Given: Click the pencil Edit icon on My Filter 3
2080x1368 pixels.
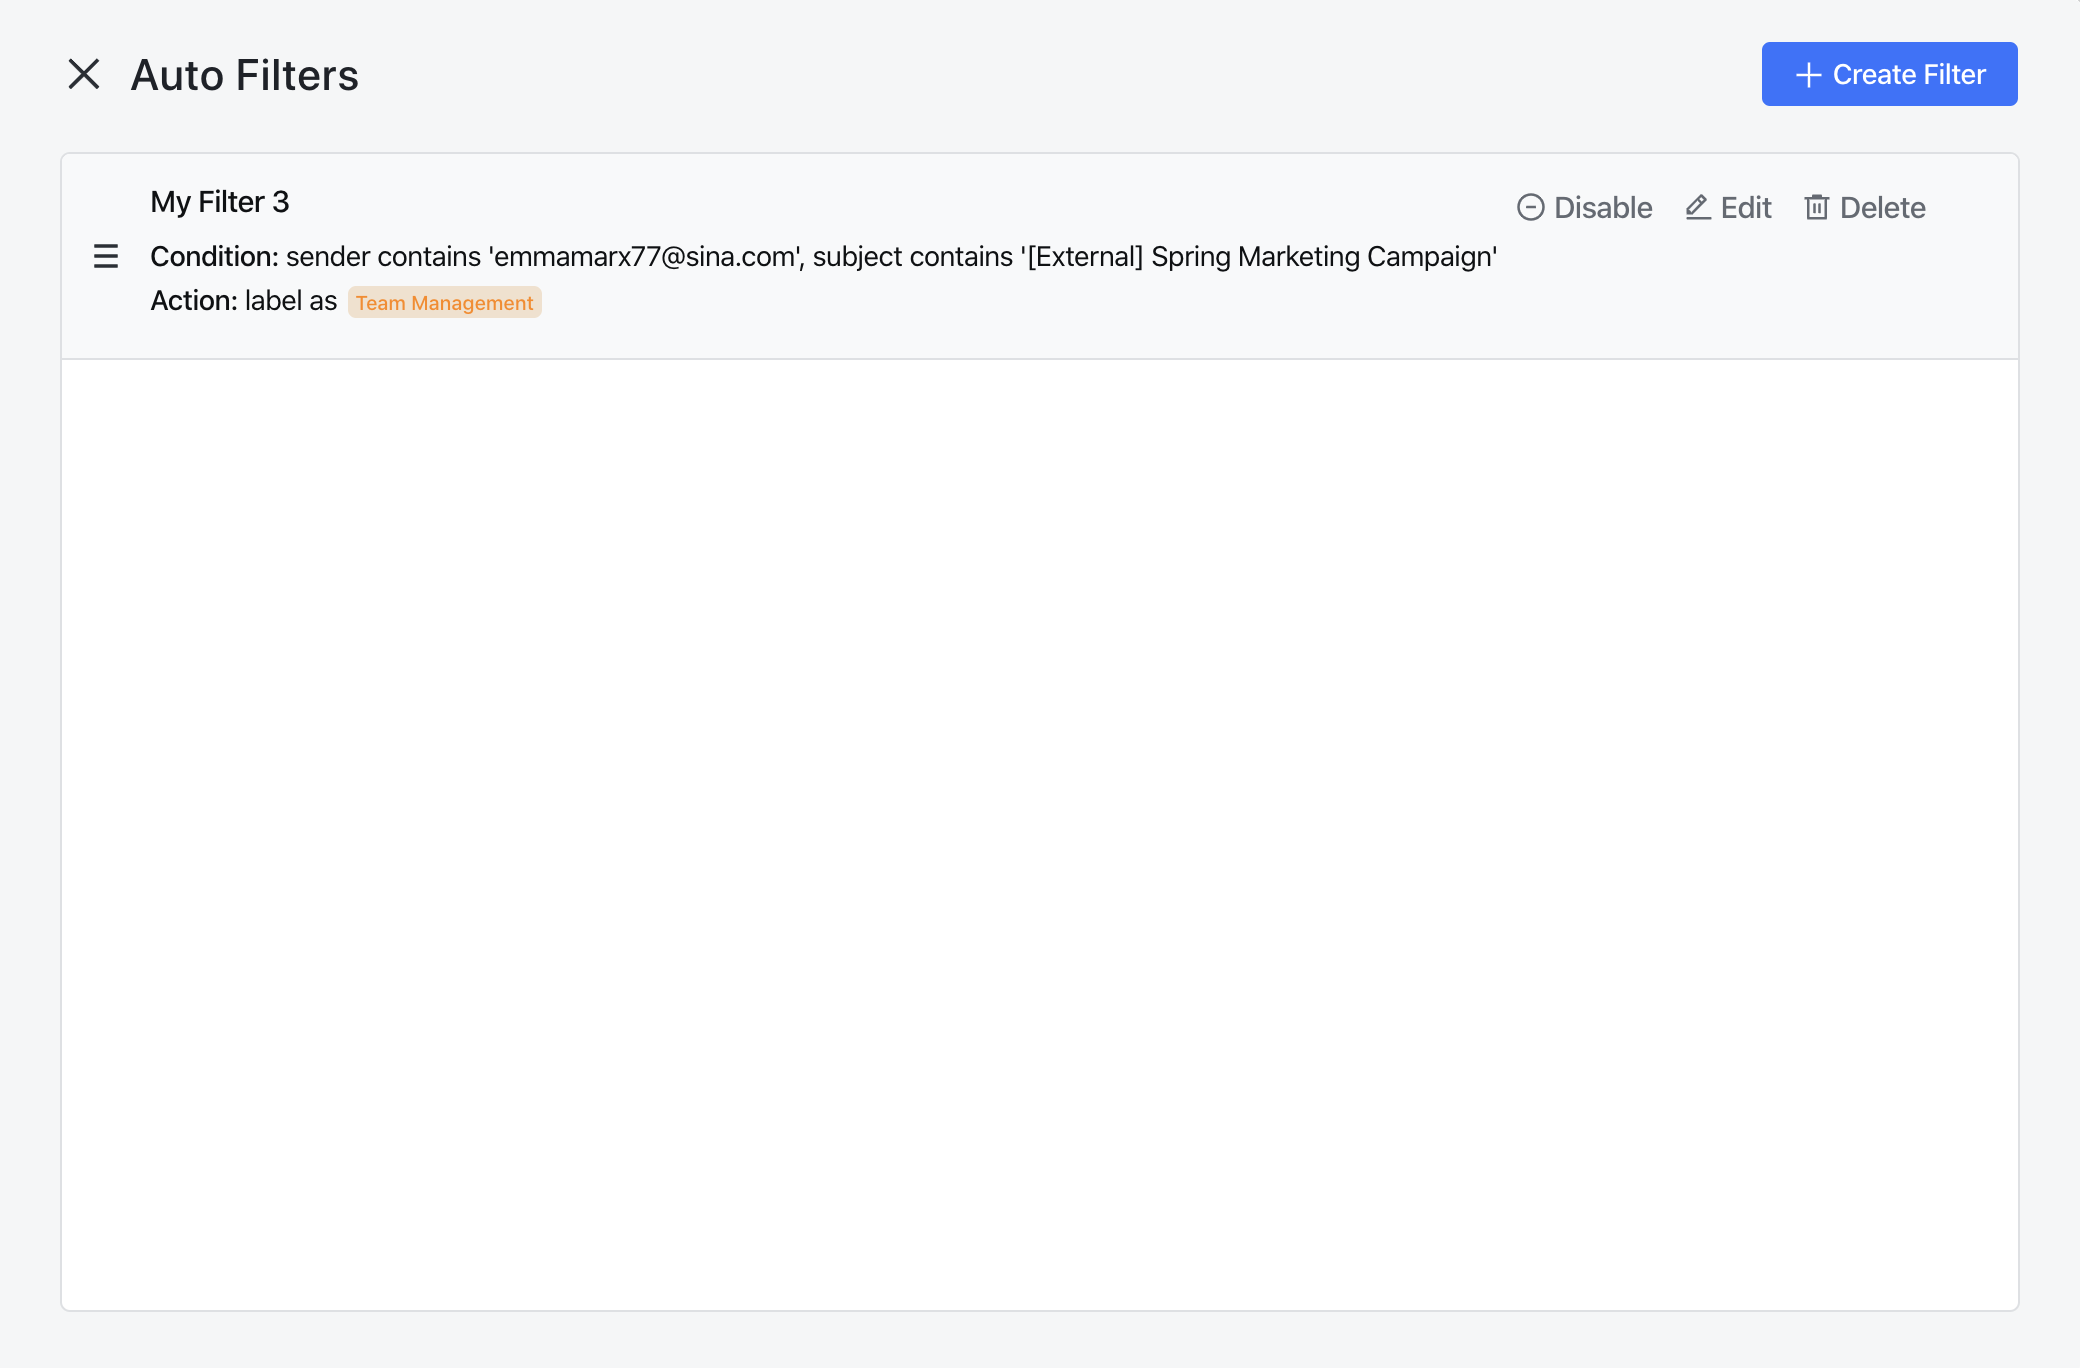Looking at the screenshot, I should click(x=1697, y=207).
